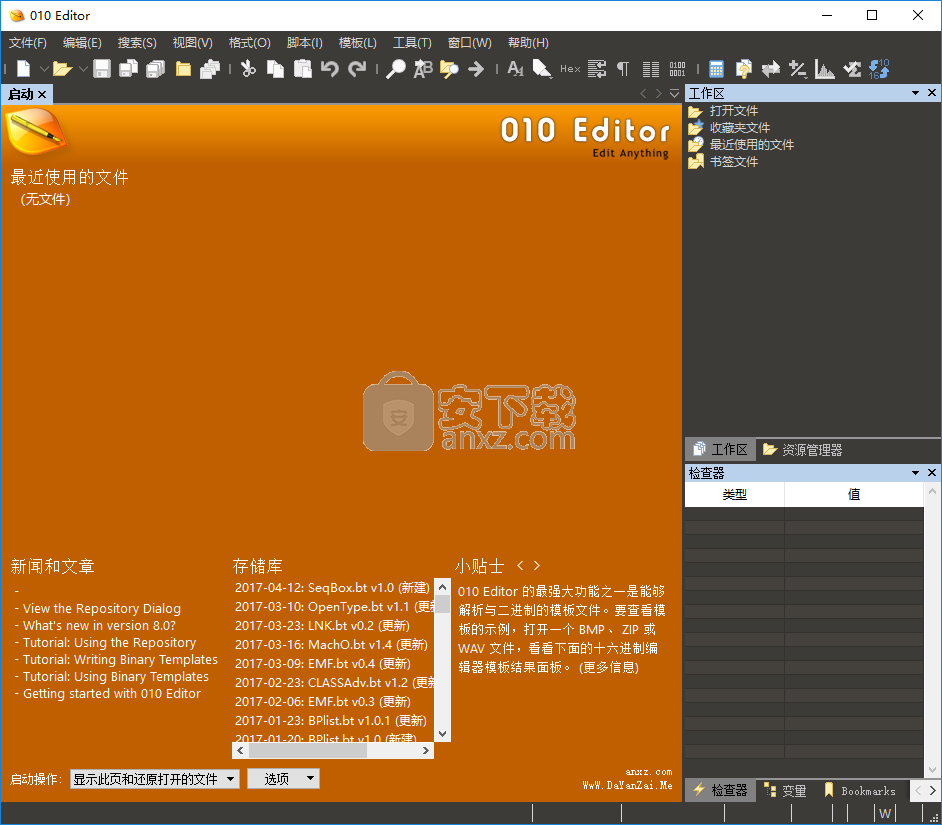This screenshot has height=825, width=942.
Task: Open View the Repository Dialog link
Action: [x=102, y=608]
